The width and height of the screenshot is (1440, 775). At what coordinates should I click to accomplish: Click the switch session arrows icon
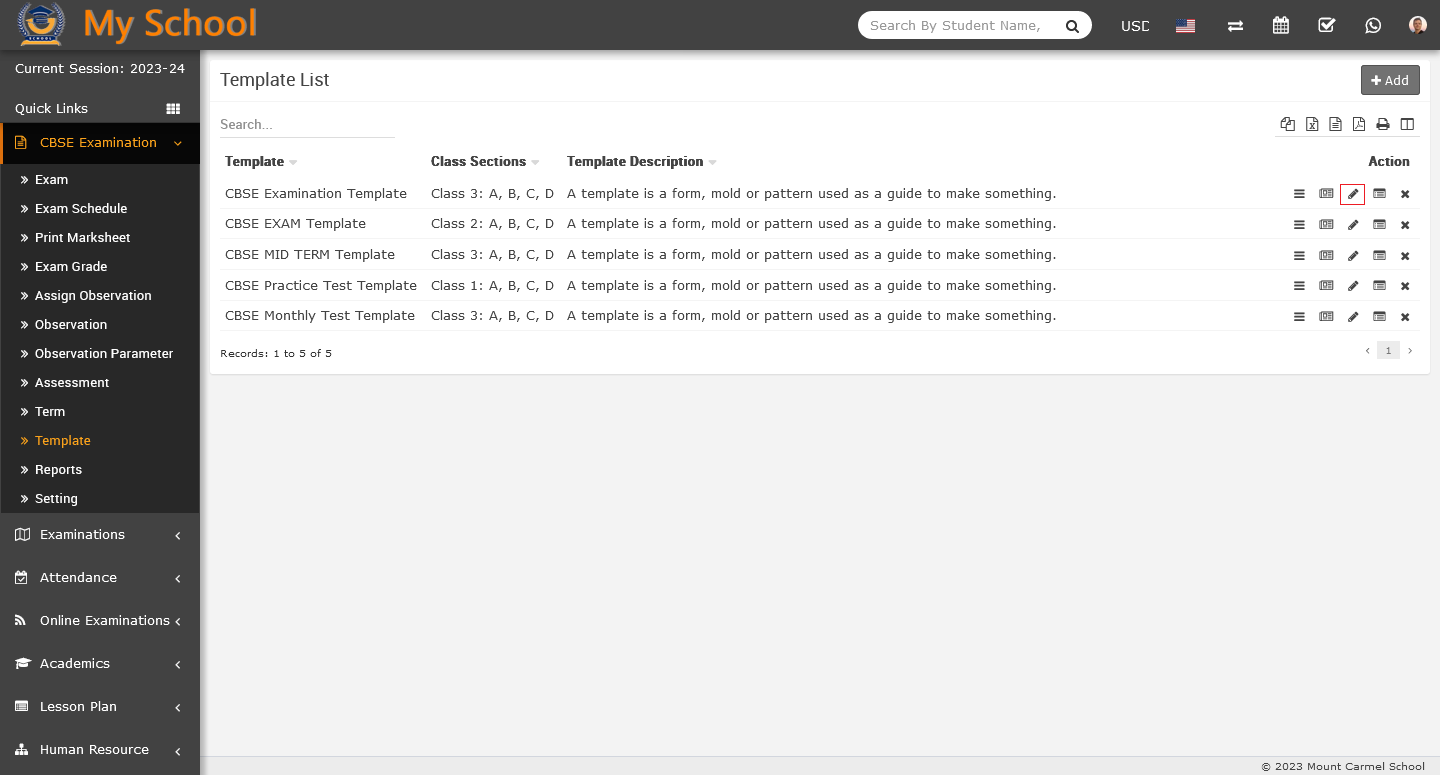pyautogui.click(x=1235, y=25)
